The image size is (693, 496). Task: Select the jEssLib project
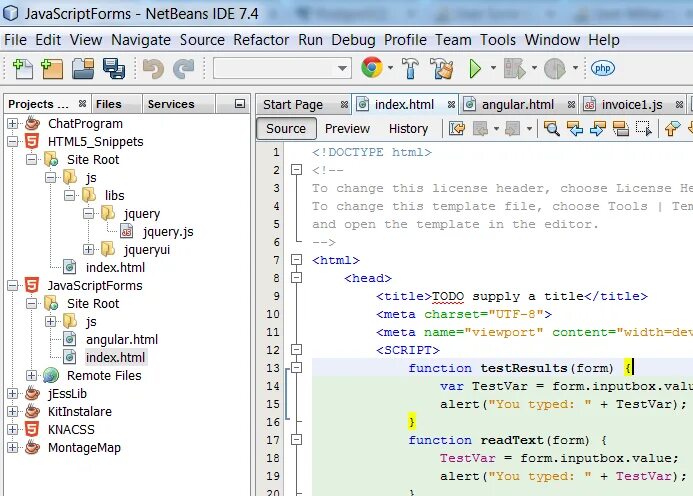(67, 393)
